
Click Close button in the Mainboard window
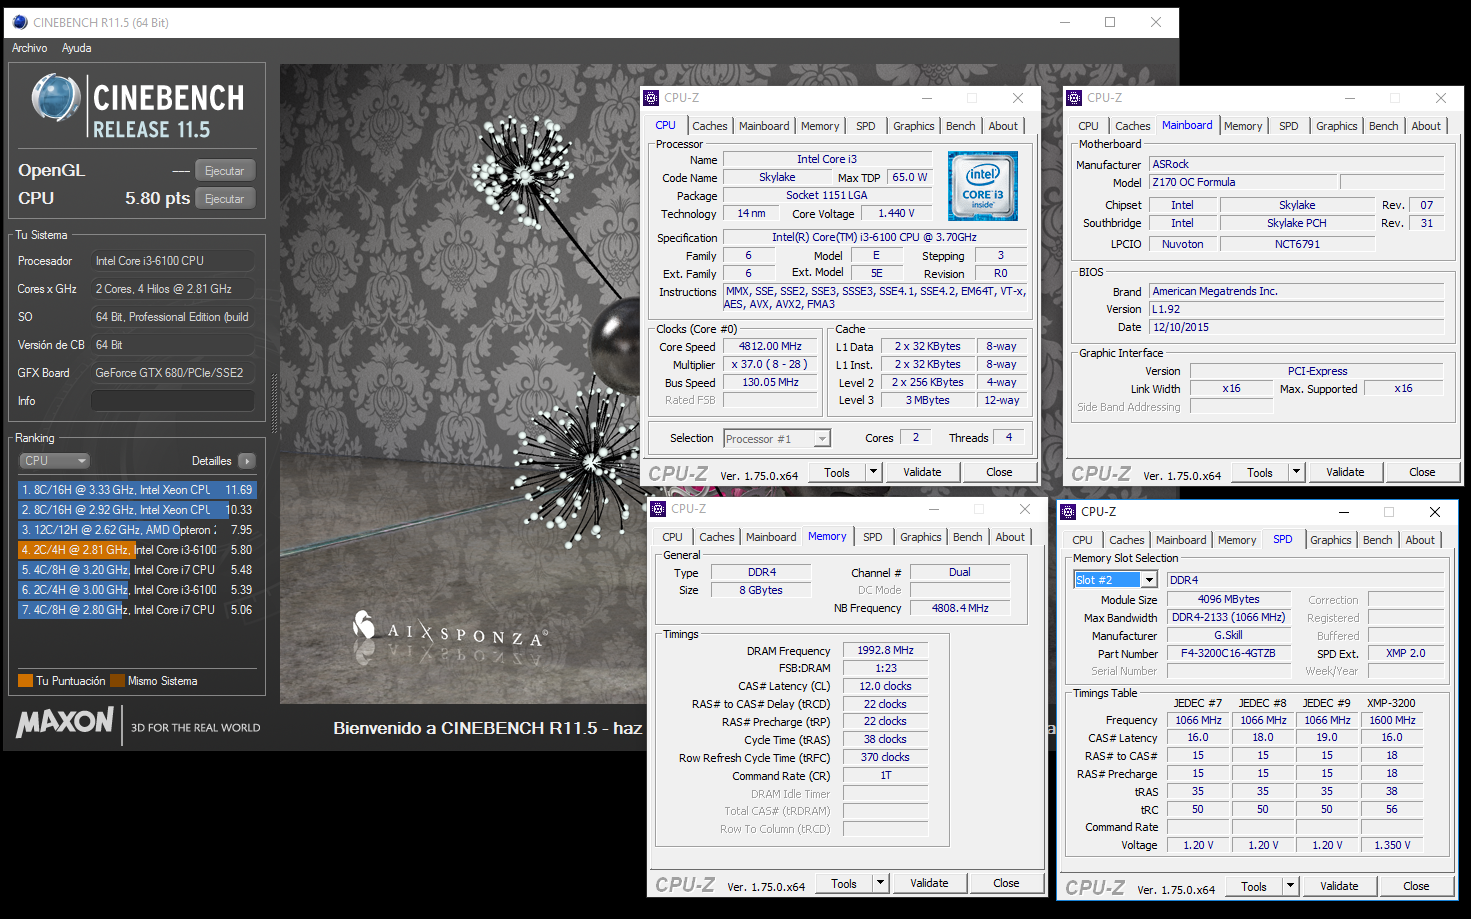[x=1422, y=472]
